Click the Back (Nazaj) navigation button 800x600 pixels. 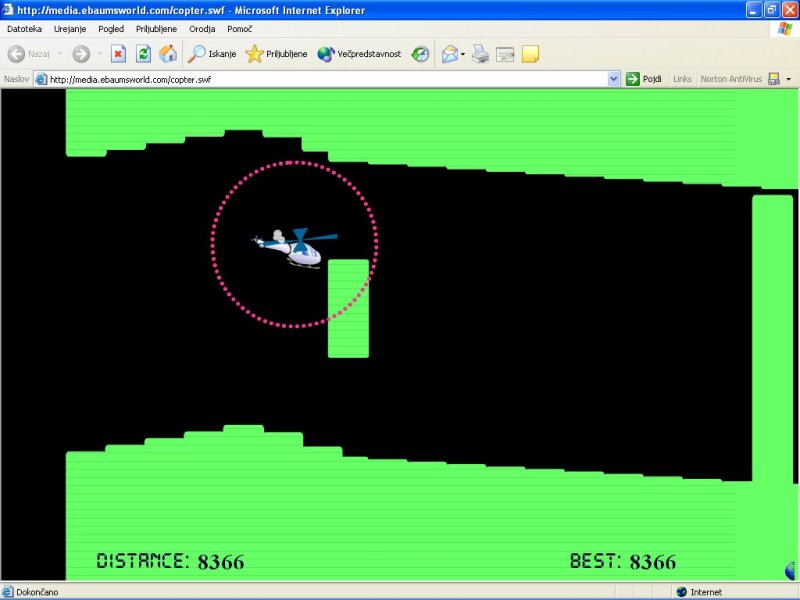[x=28, y=54]
